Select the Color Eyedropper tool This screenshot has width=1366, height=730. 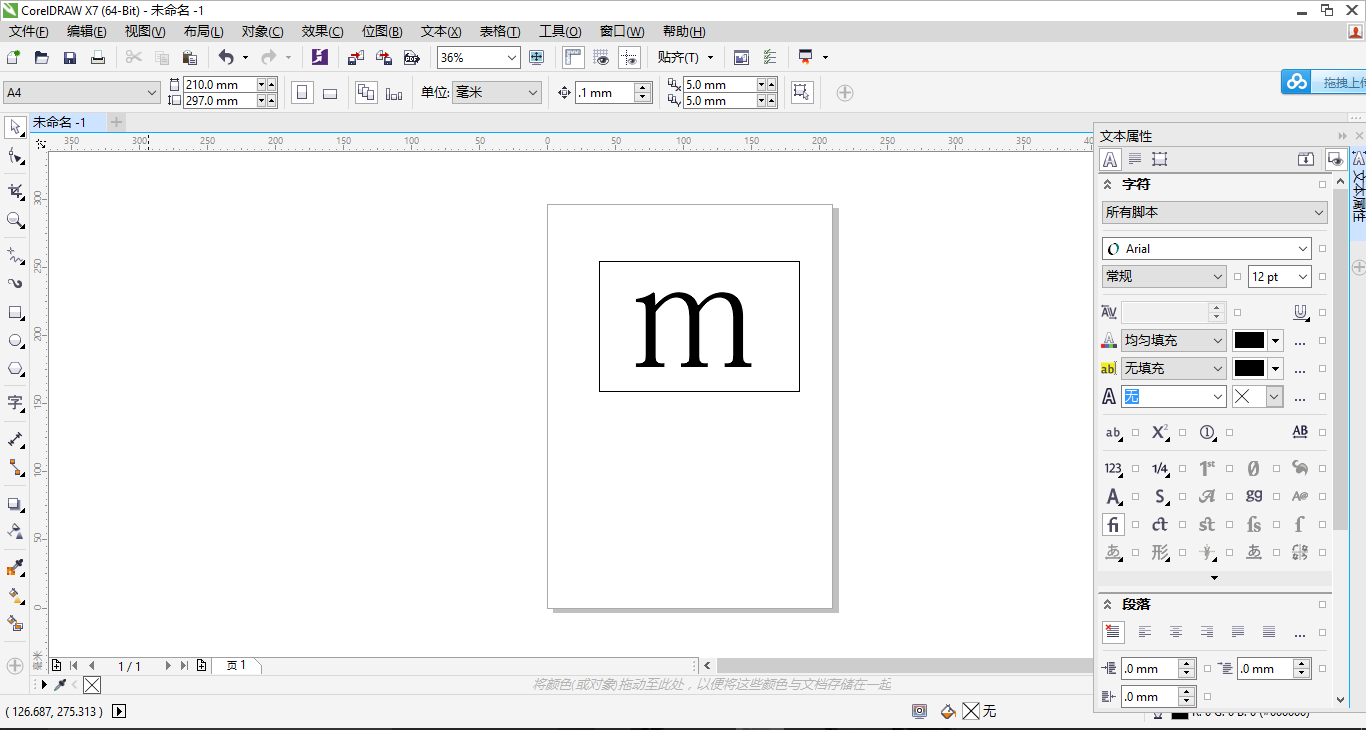pyautogui.click(x=15, y=568)
